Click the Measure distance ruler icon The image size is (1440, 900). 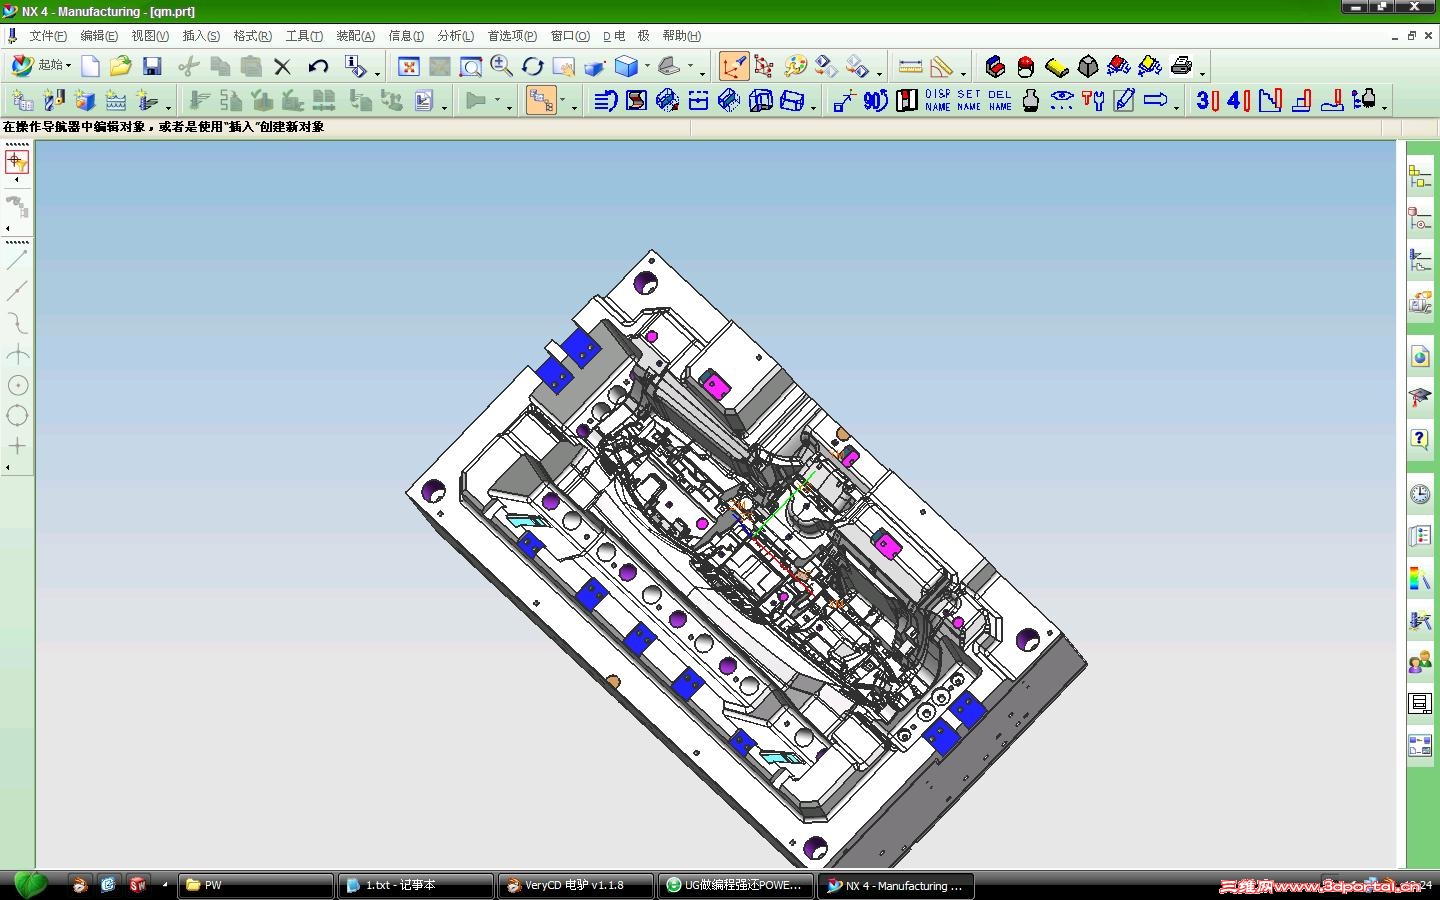pos(910,67)
